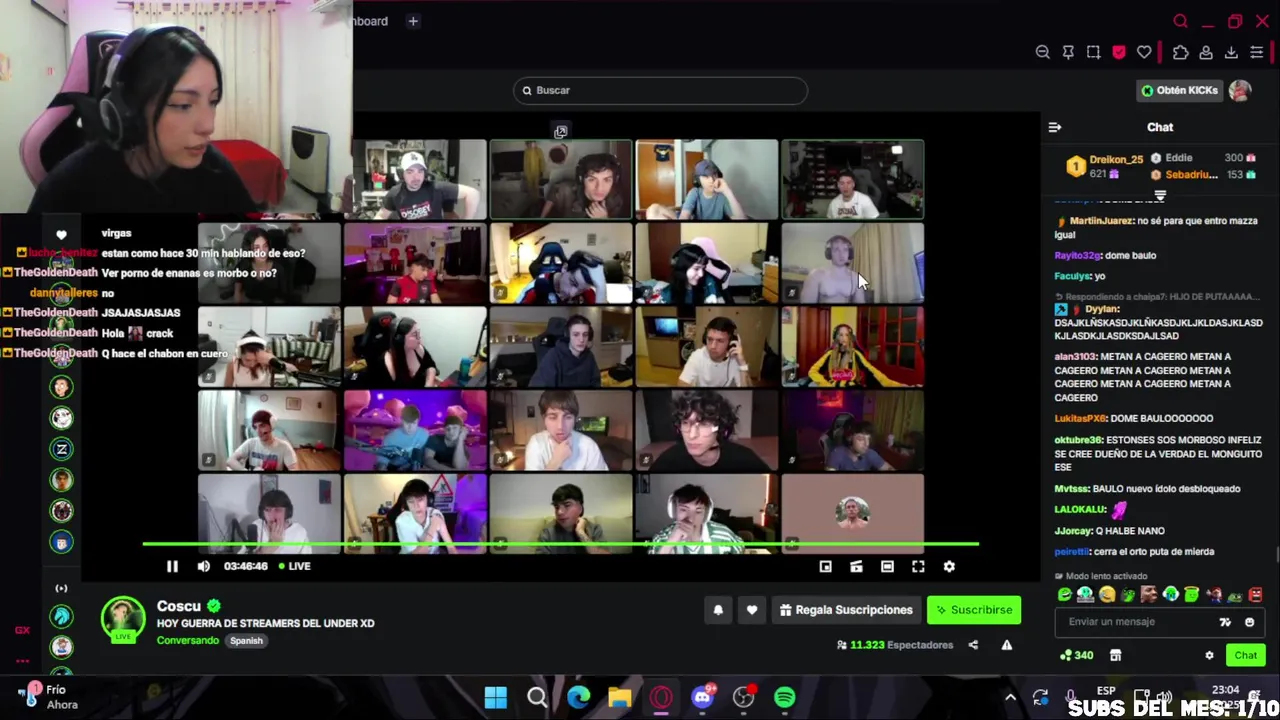Open Opera easy setup sliders menu

tap(1257, 53)
